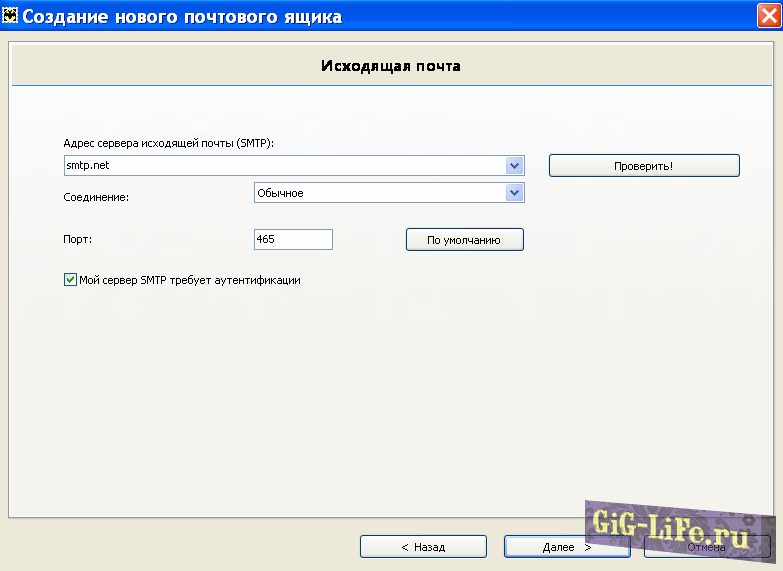Click inside the smtp.net server address field
The height and width of the screenshot is (571, 783).
click(280, 166)
